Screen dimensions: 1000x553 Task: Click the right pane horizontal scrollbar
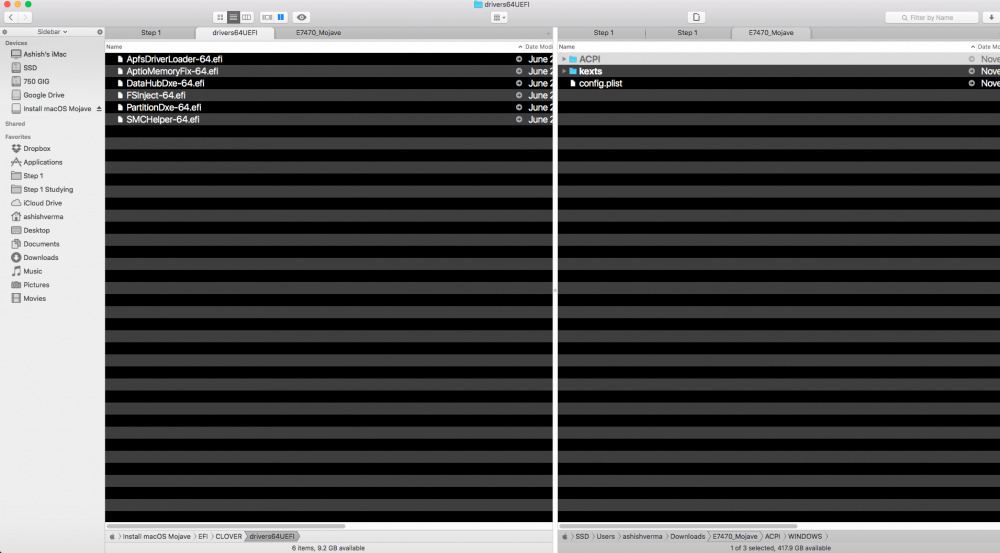(679, 527)
